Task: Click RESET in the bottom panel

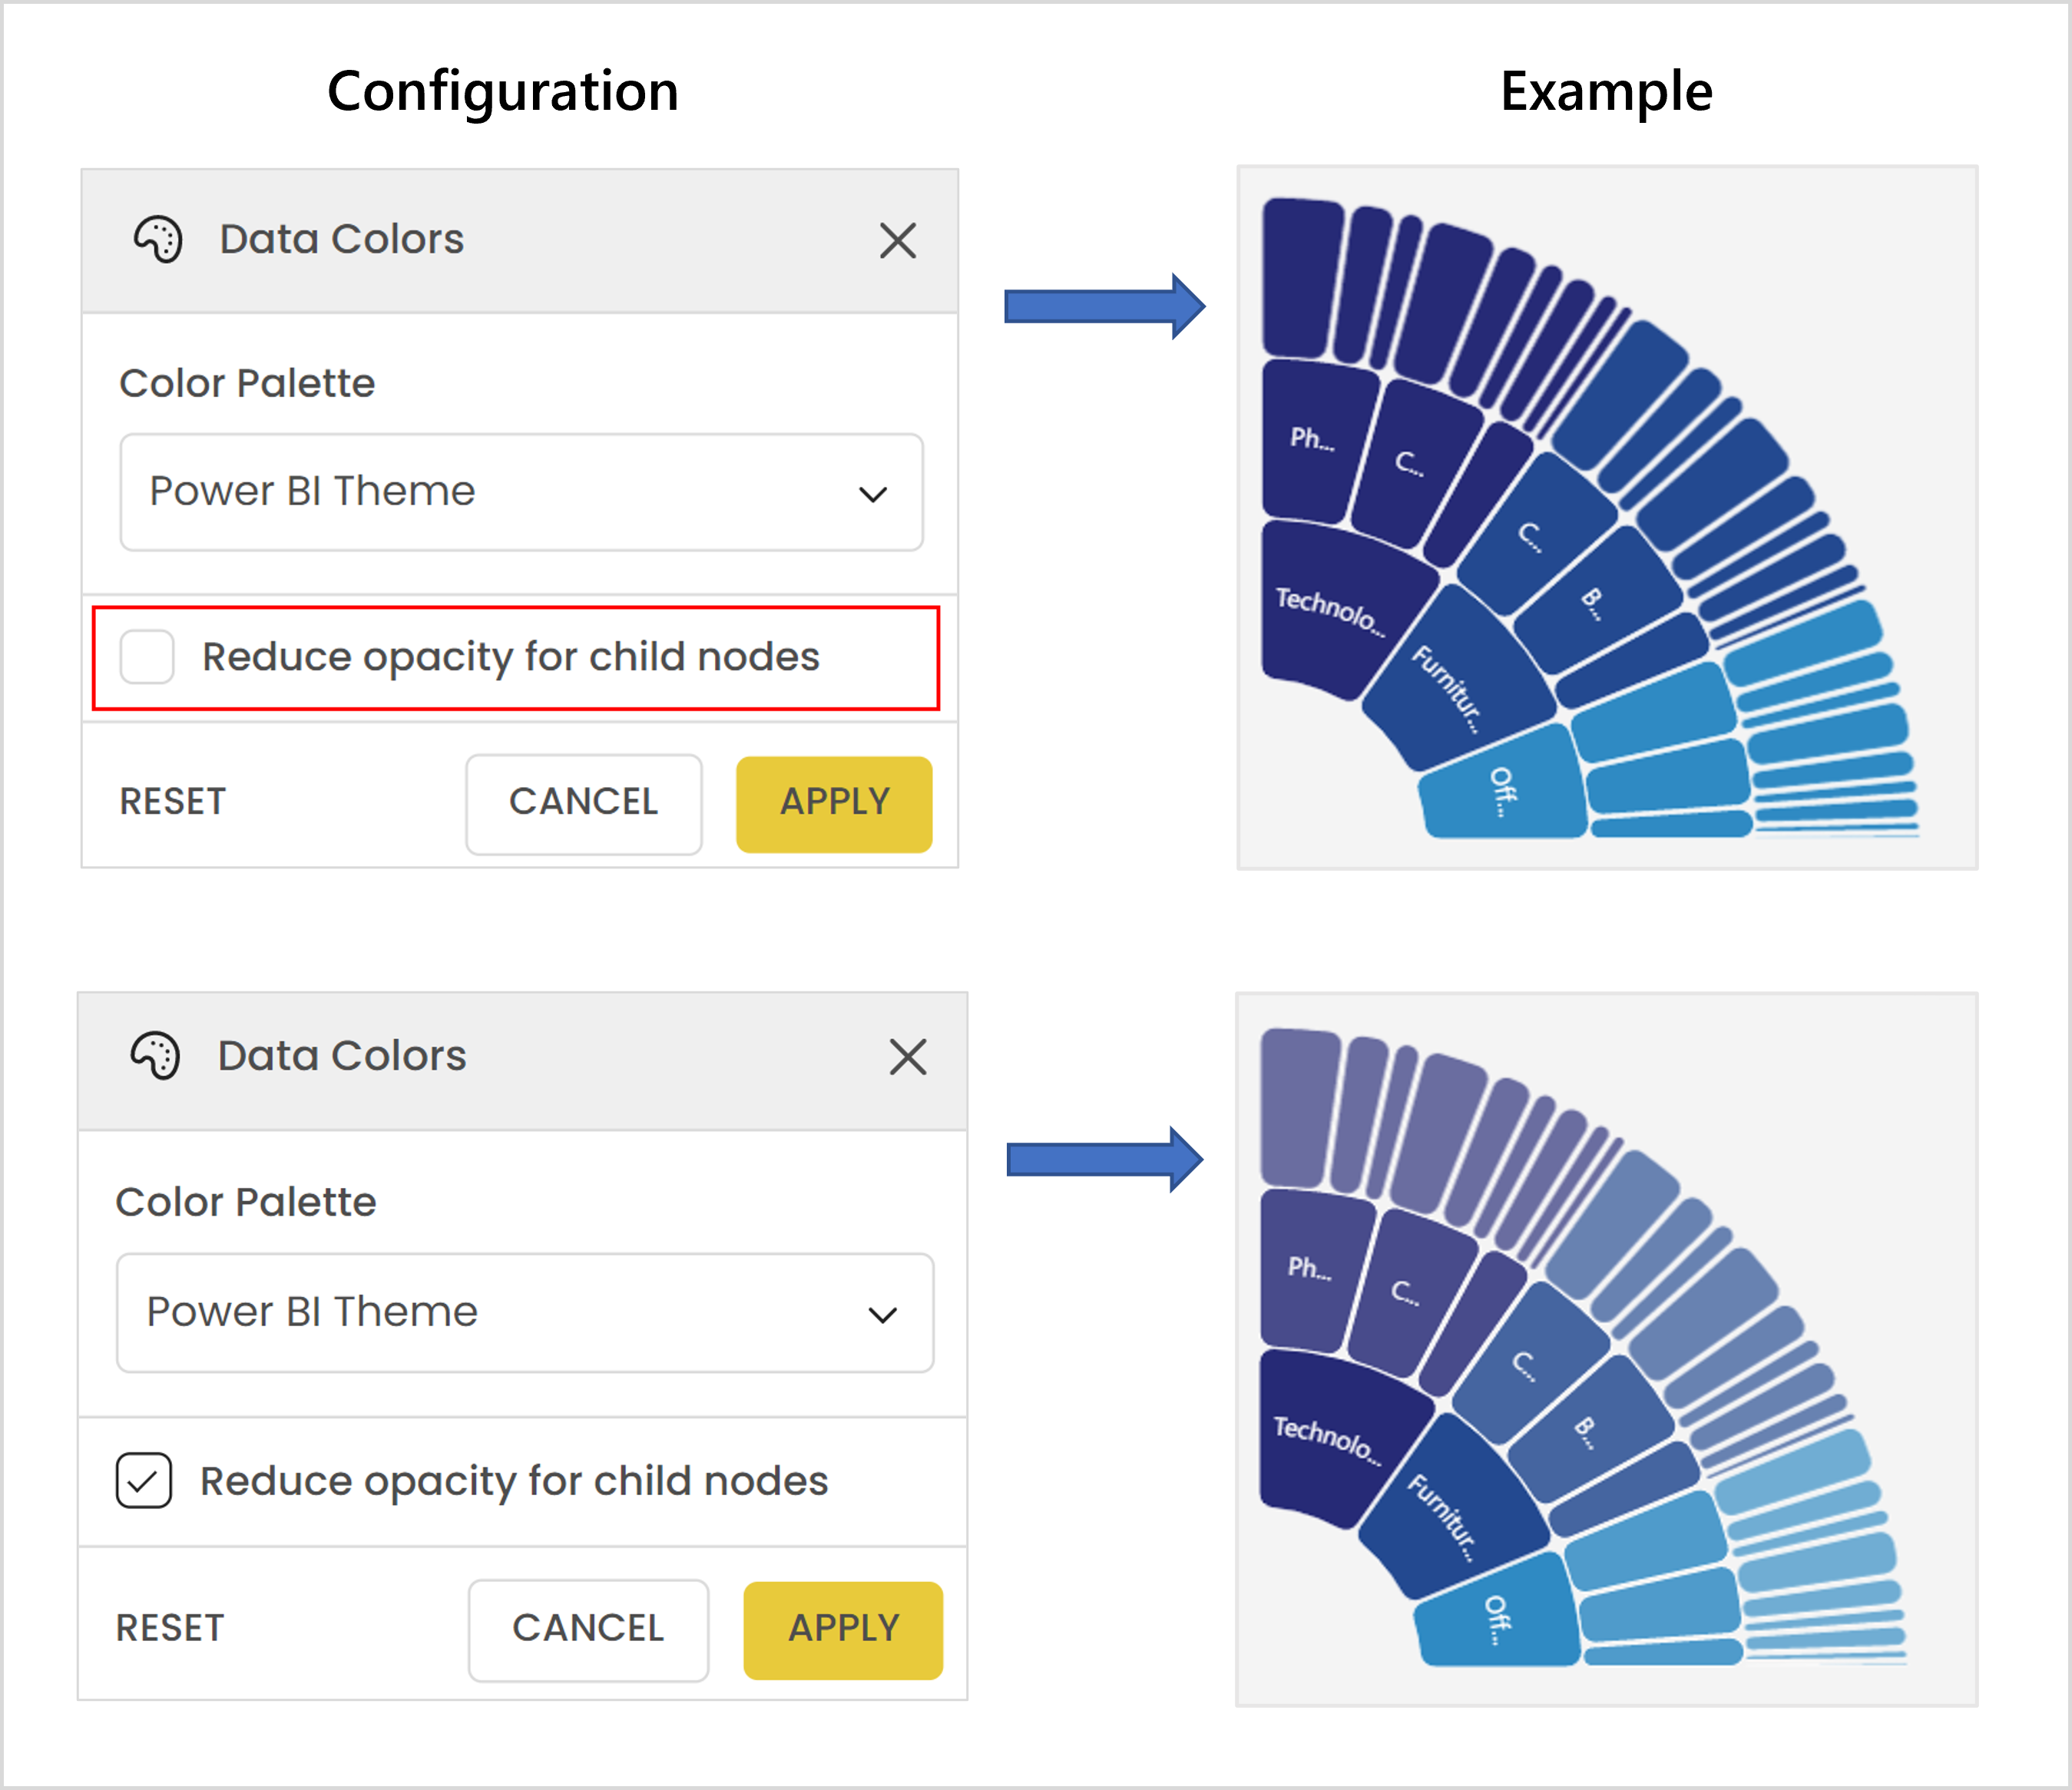Action: pyautogui.click(x=170, y=1628)
